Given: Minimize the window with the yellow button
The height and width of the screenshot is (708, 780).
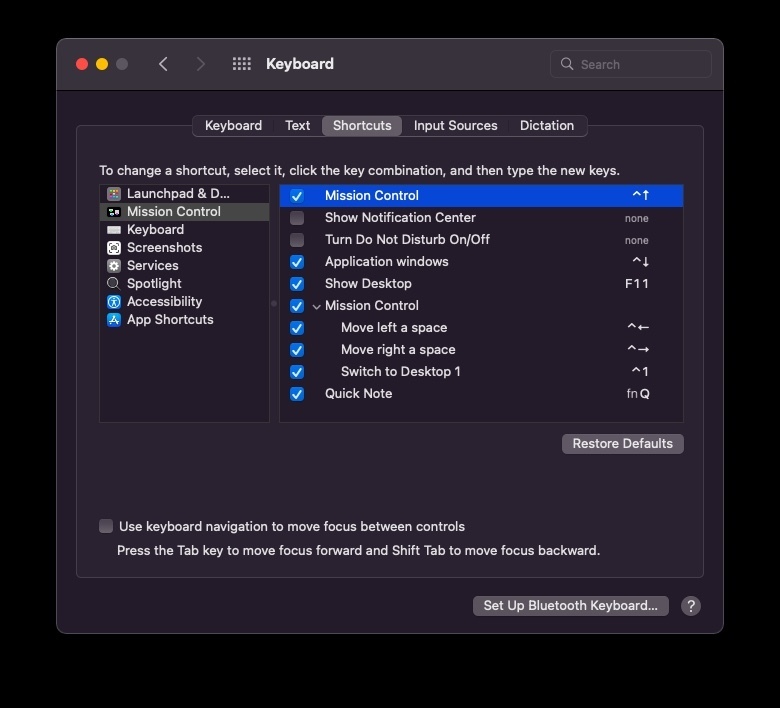Looking at the screenshot, I should coord(102,64).
